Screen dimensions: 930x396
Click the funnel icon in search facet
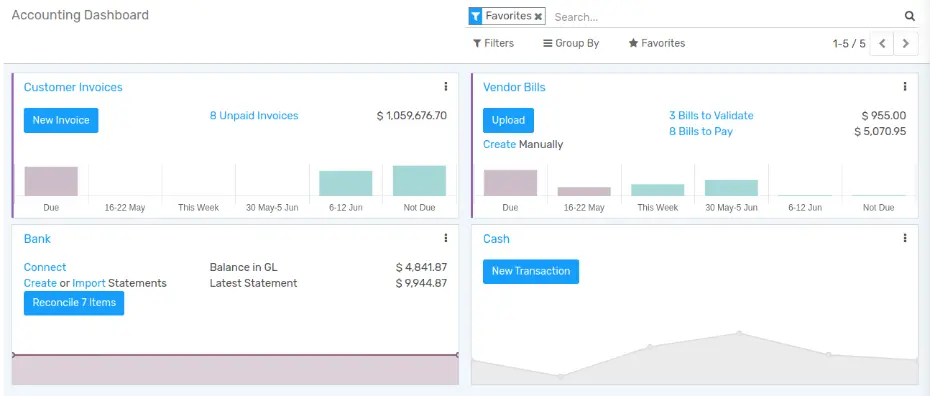pyautogui.click(x=475, y=17)
